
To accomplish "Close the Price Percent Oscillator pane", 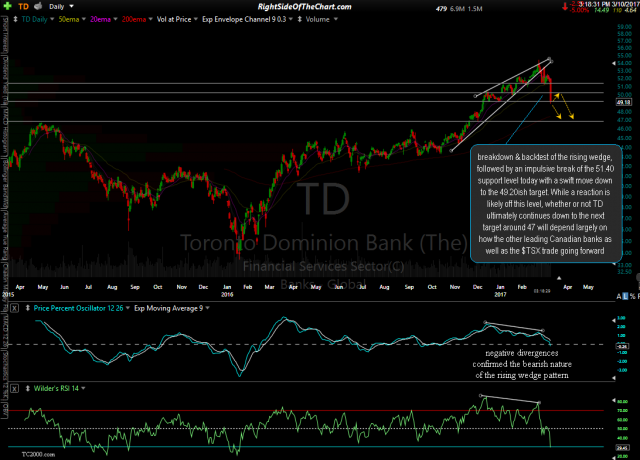I will 14,308.
